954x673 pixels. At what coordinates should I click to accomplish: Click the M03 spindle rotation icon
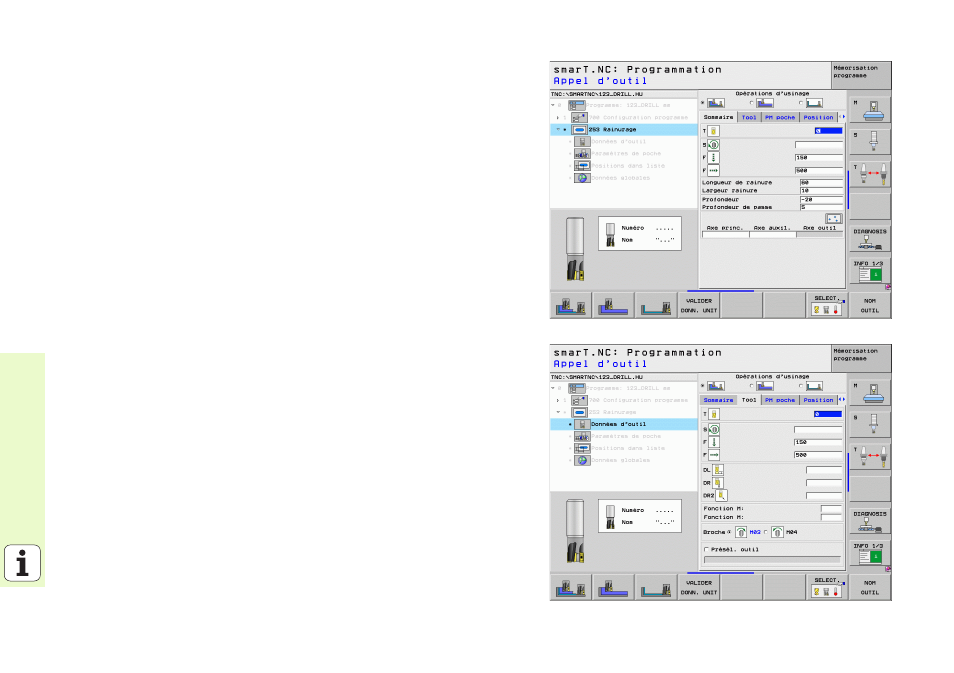click(740, 532)
